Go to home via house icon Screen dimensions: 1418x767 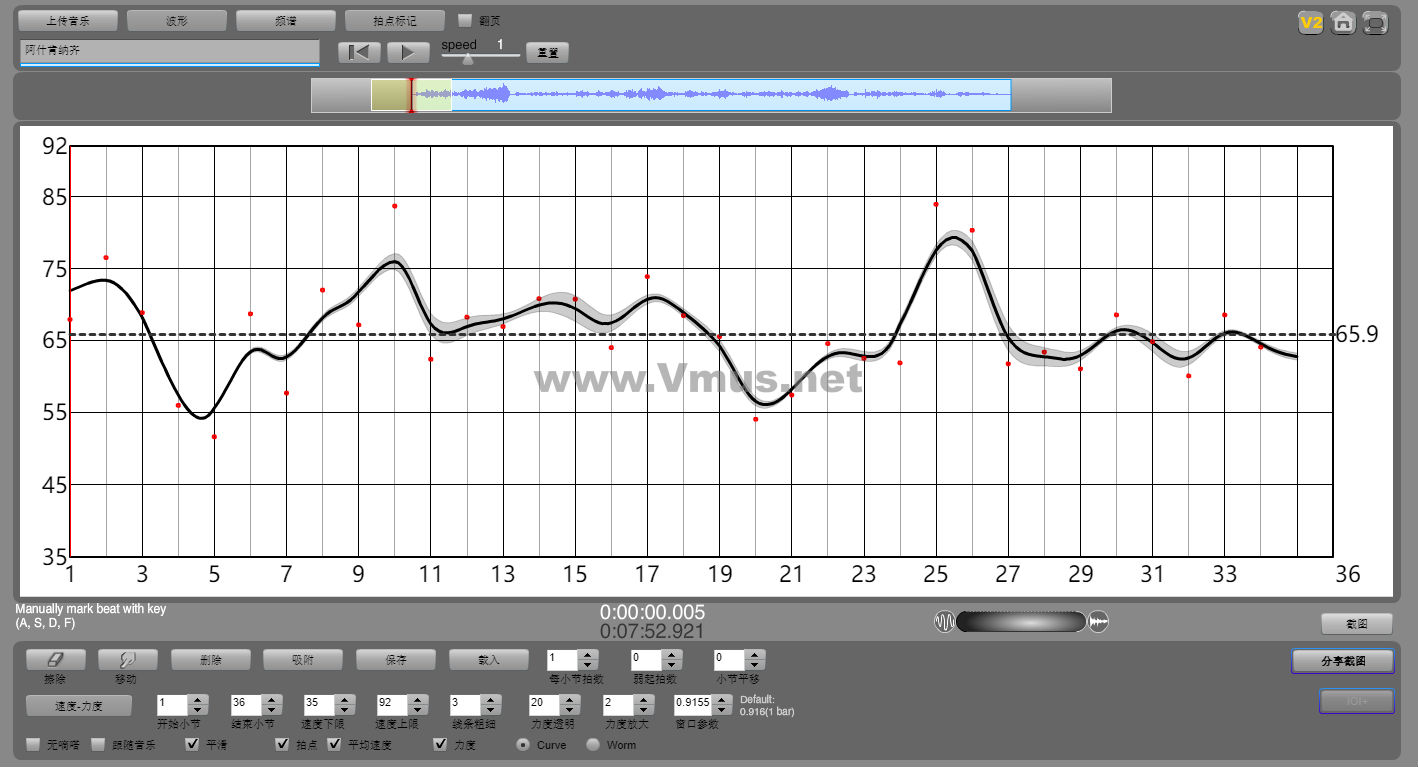point(1343,23)
